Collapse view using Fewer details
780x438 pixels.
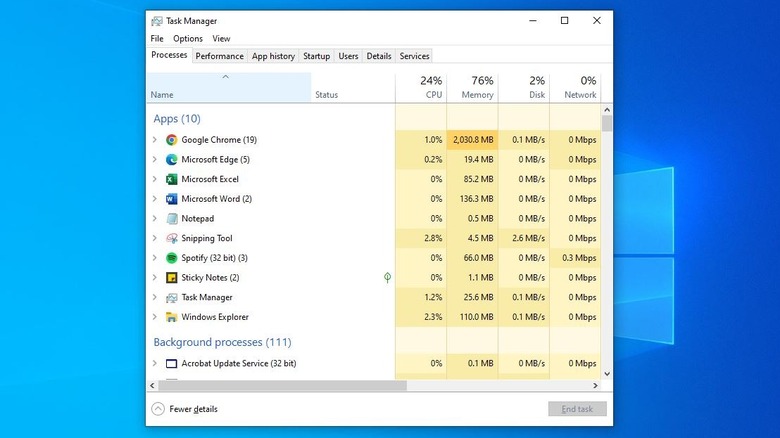pos(184,409)
